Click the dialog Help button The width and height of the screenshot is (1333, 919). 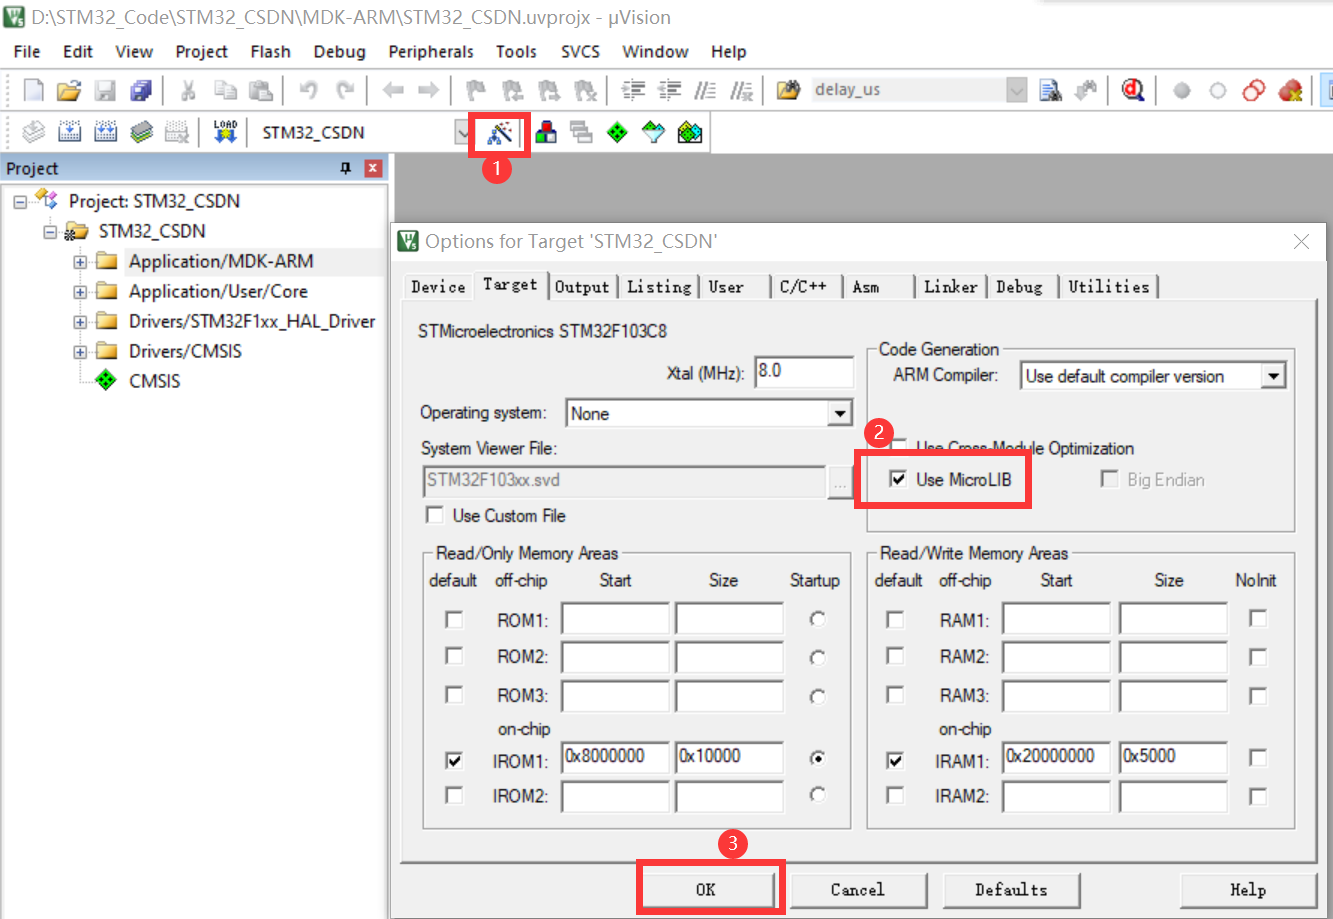tap(1248, 889)
